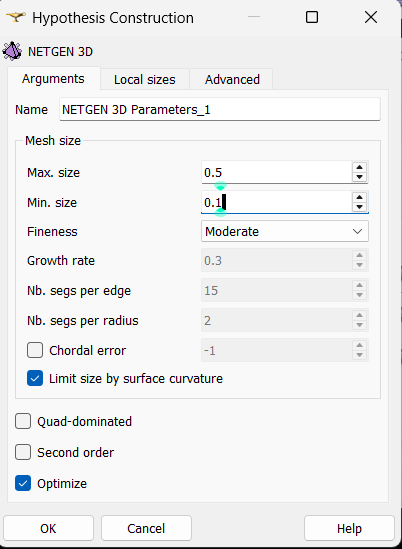Confirm with the OK button

pyautogui.click(x=48, y=528)
